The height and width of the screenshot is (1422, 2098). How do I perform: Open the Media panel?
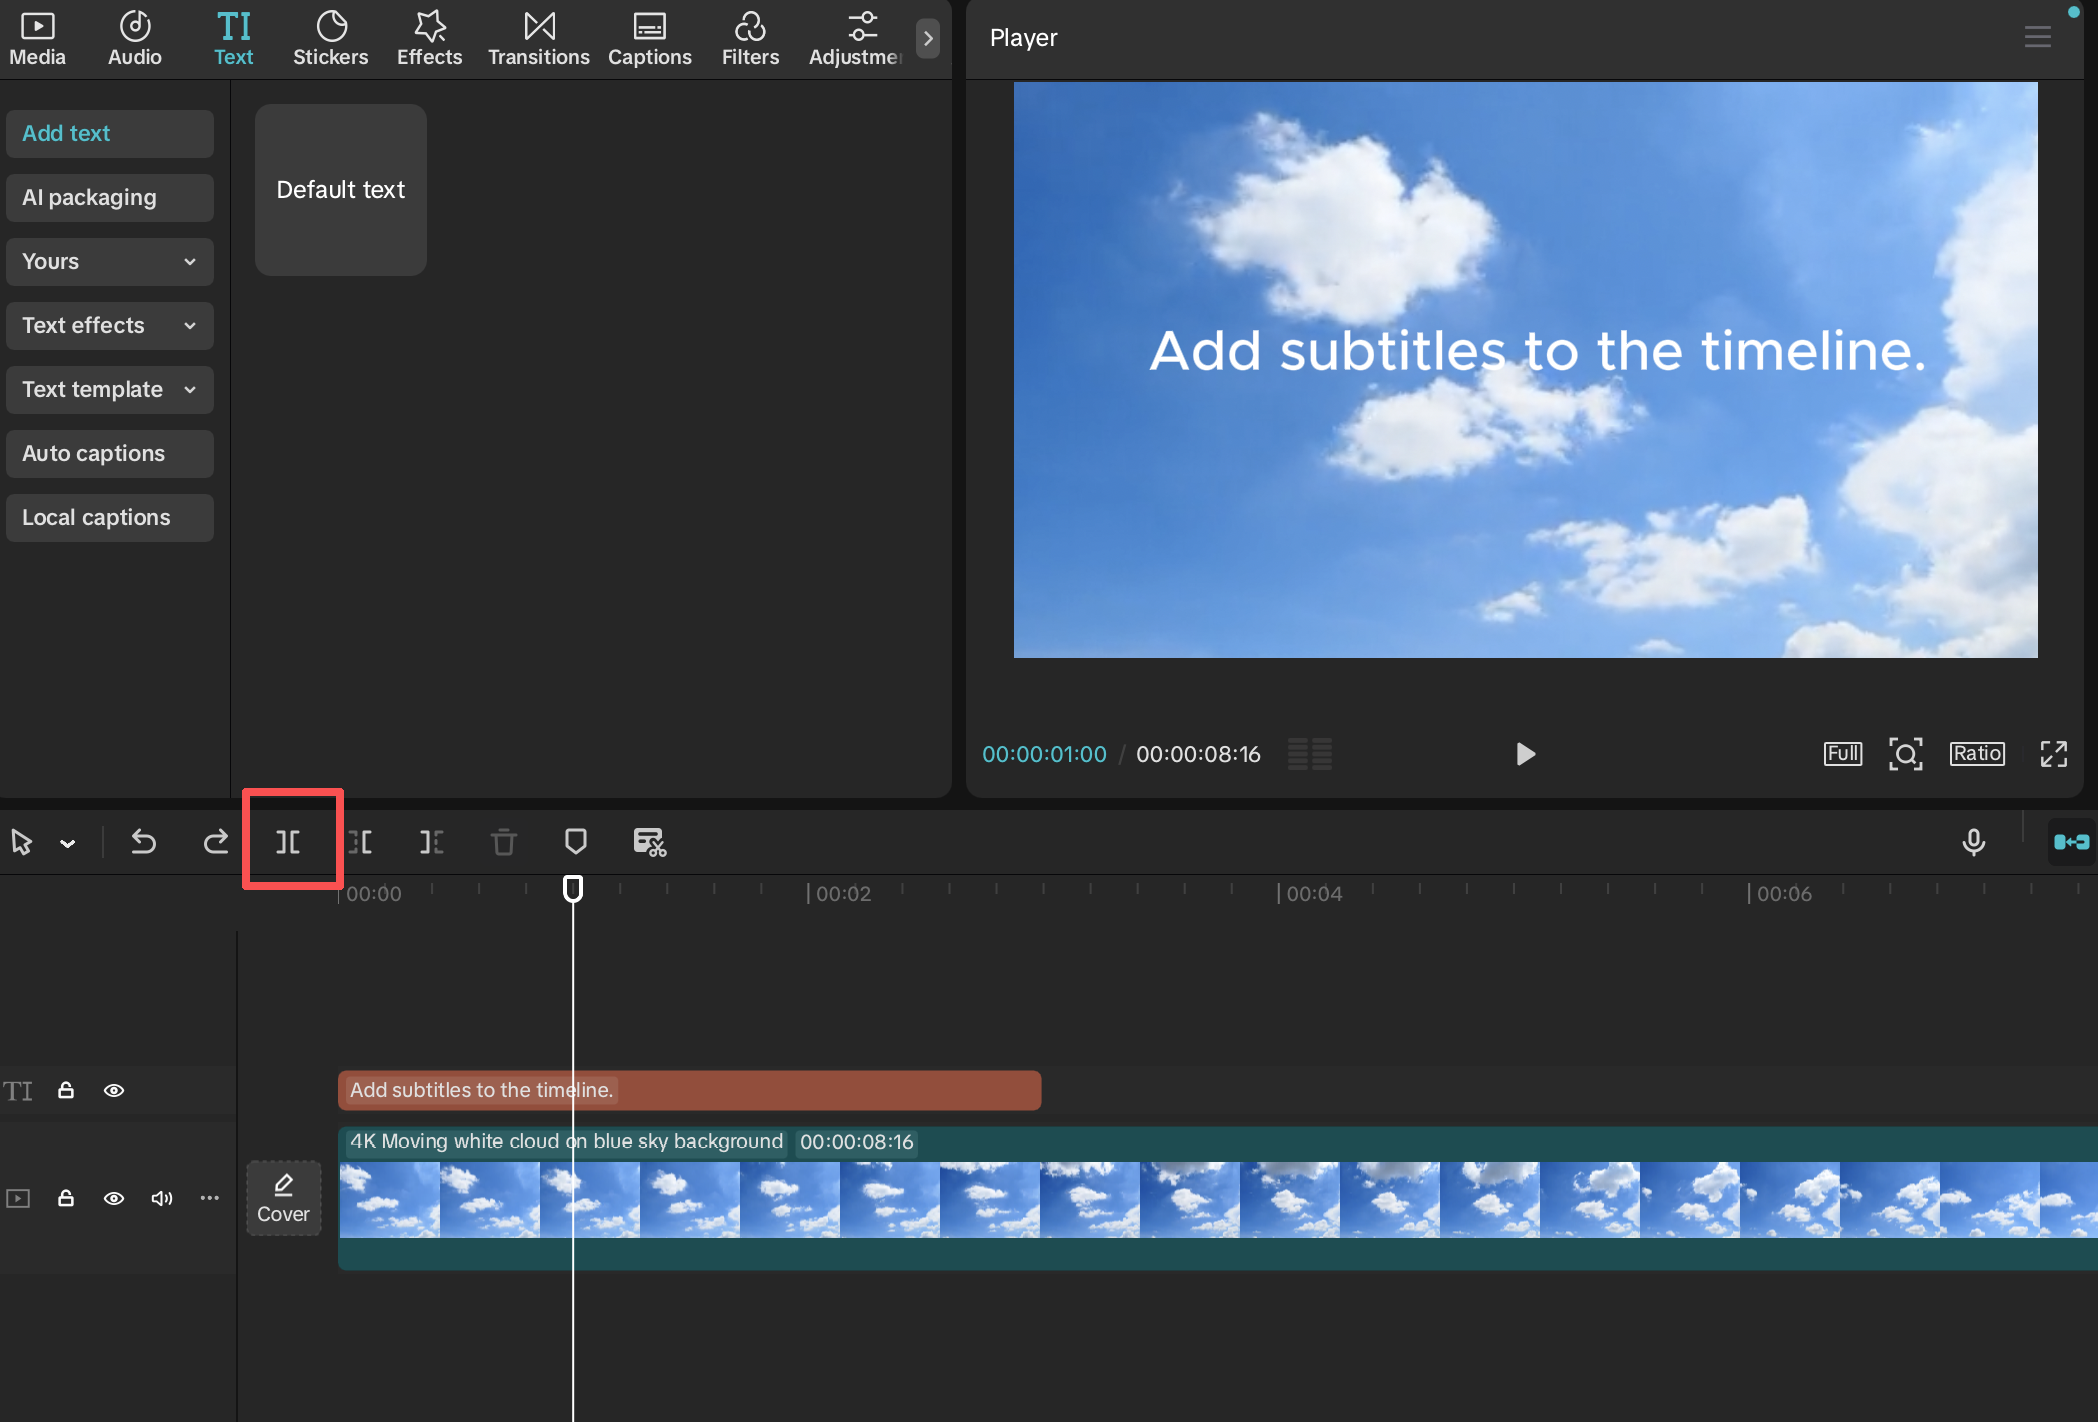click(x=36, y=38)
